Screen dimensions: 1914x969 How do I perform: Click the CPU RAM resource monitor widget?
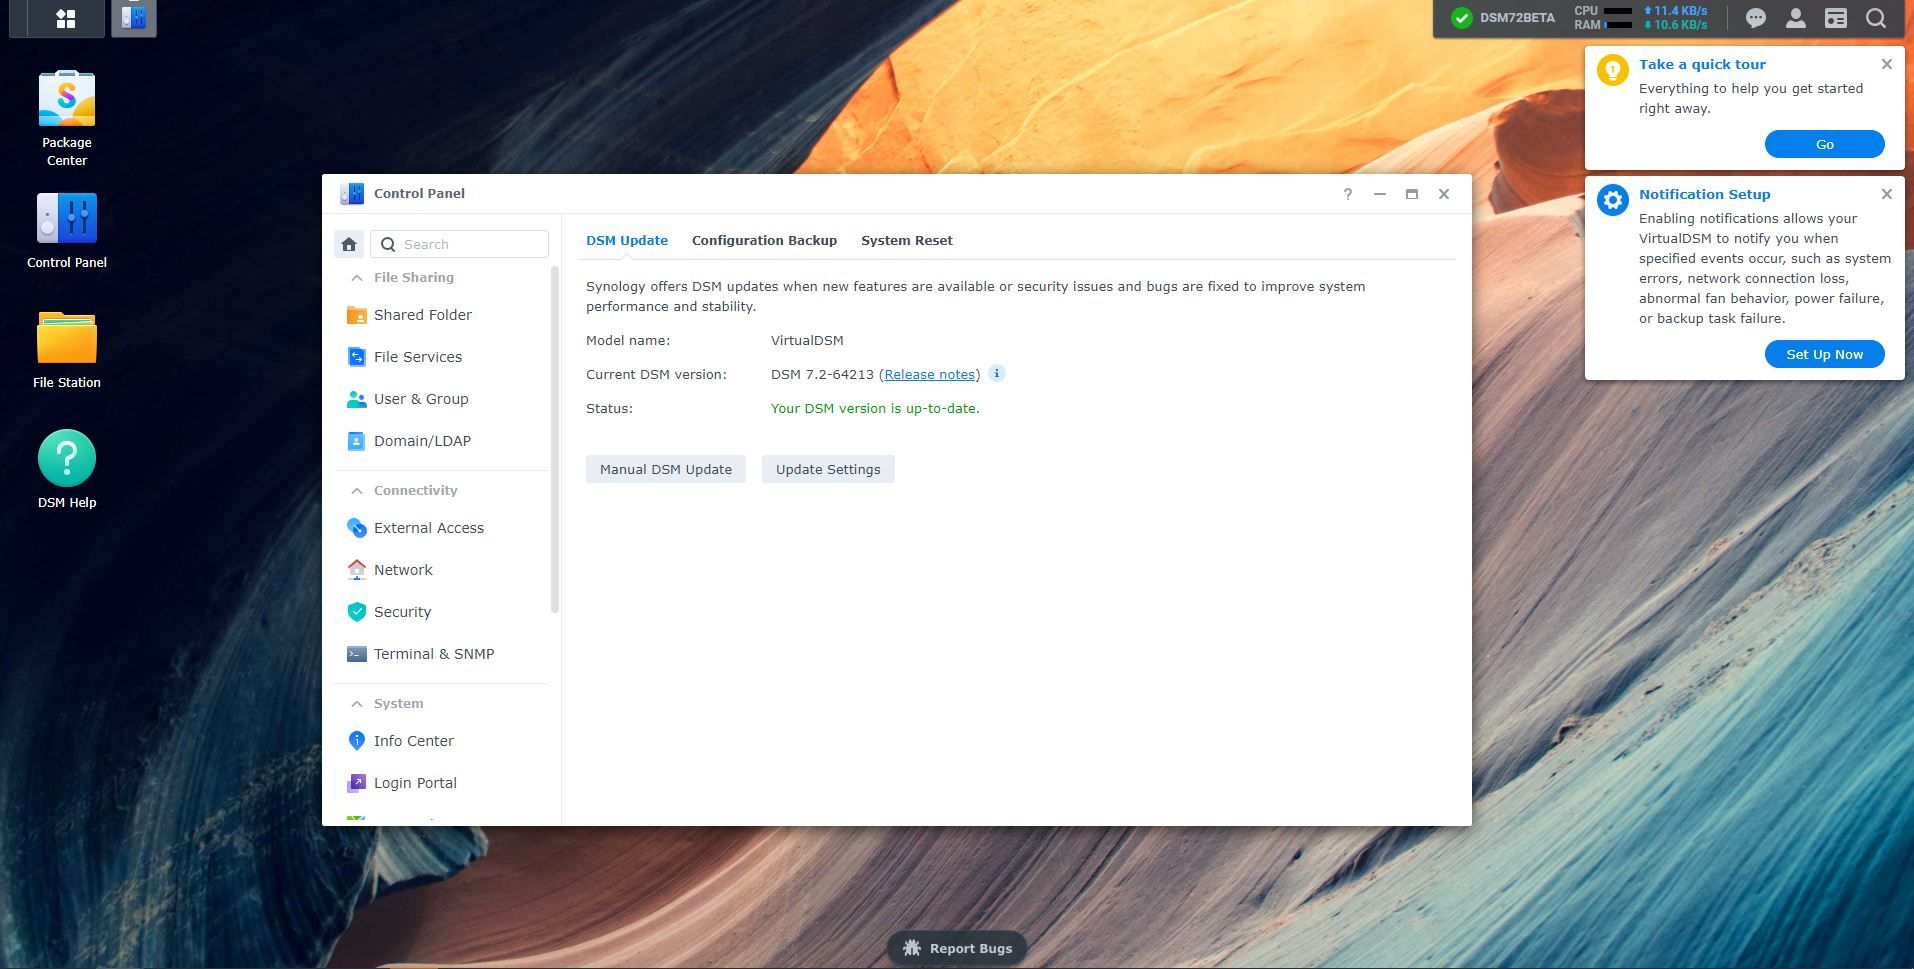(x=1640, y=18)
